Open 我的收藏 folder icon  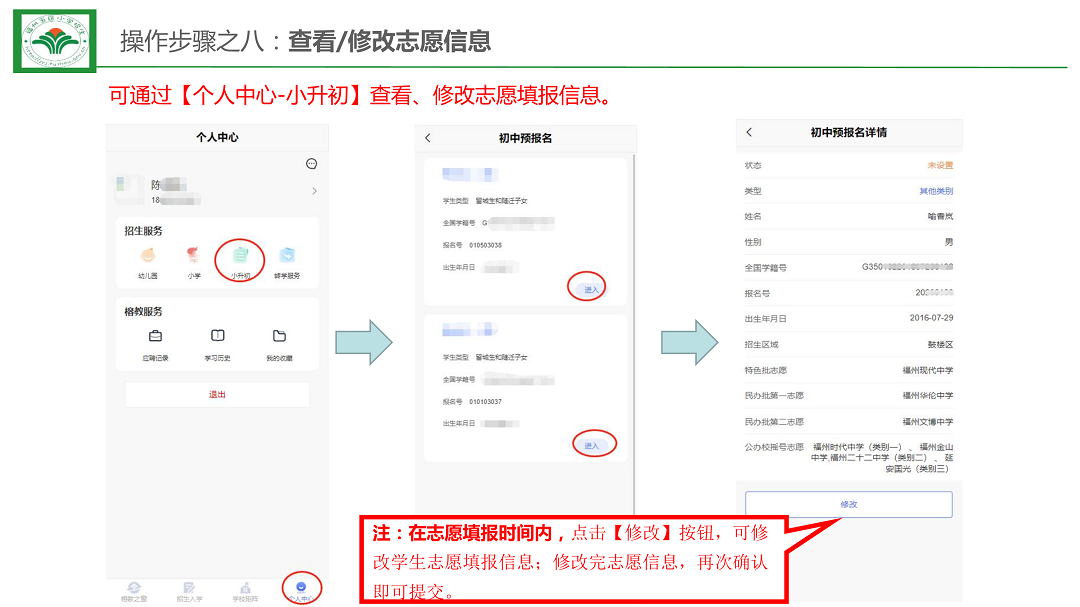279,337
